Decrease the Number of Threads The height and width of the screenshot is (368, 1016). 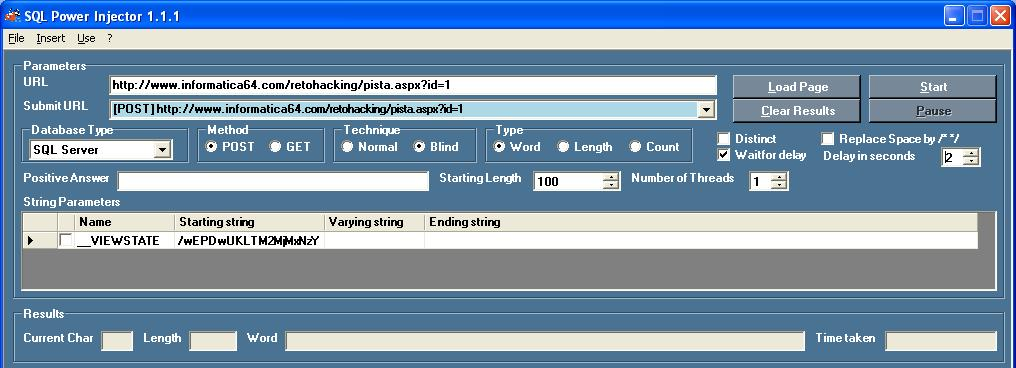(779, 186)
